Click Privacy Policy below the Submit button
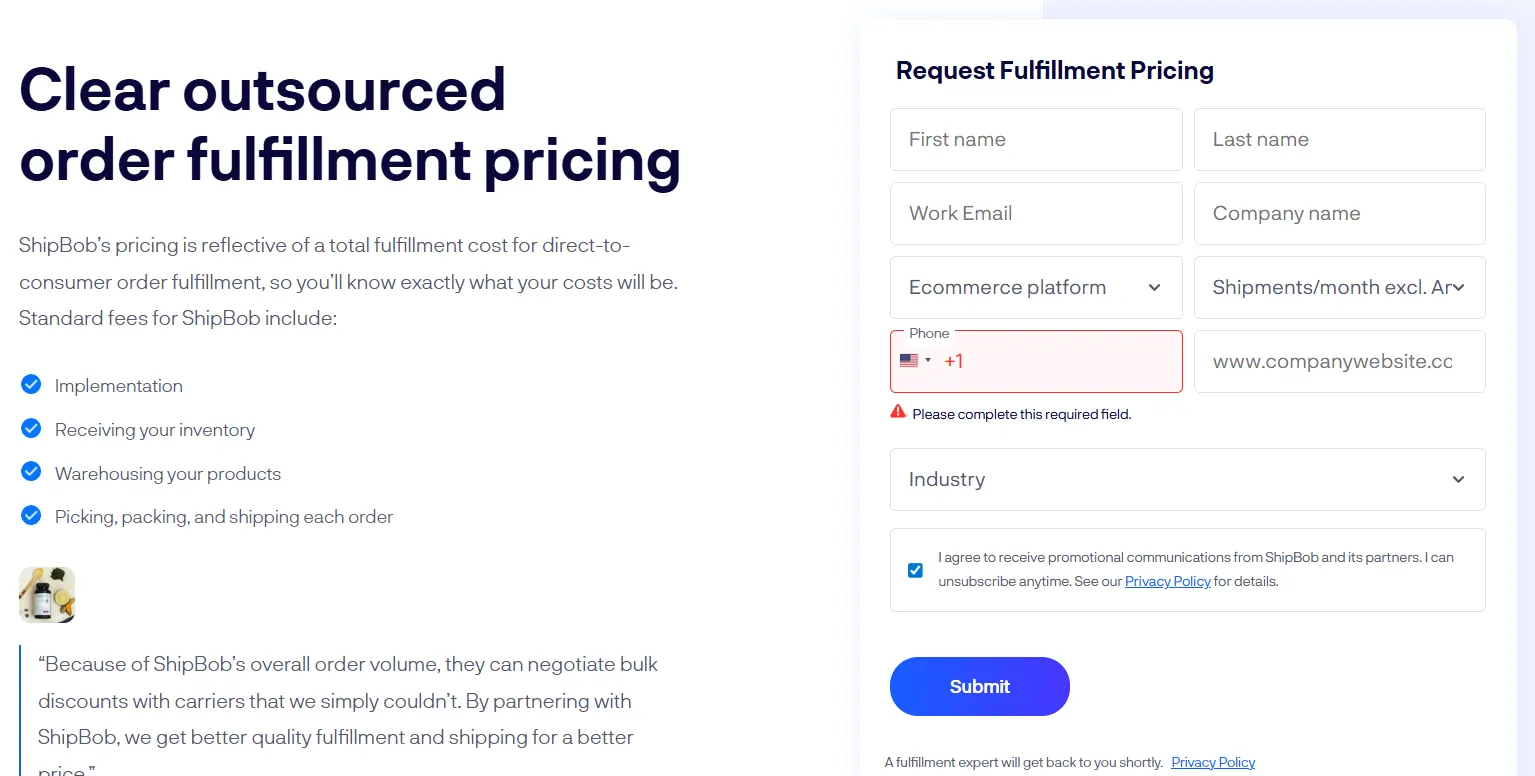1535x776 pixels. [x=1213, y=761]
